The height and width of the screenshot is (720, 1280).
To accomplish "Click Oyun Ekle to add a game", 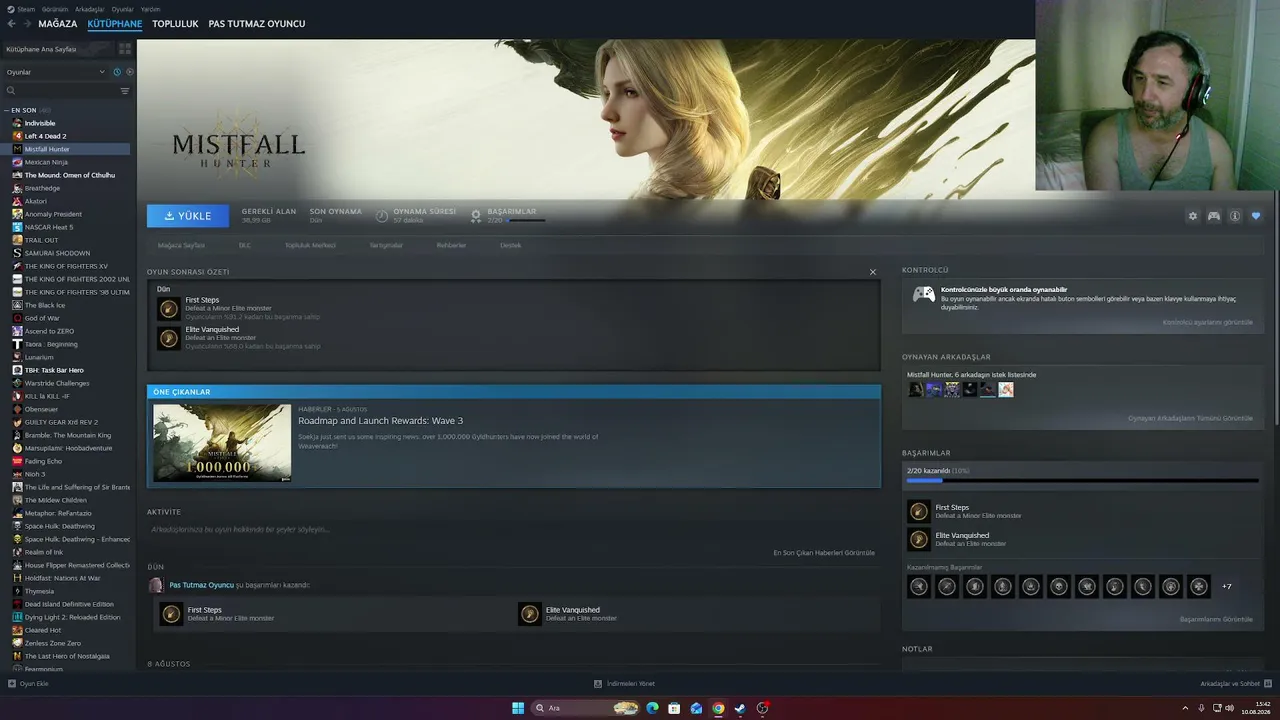I will [28, 684].
